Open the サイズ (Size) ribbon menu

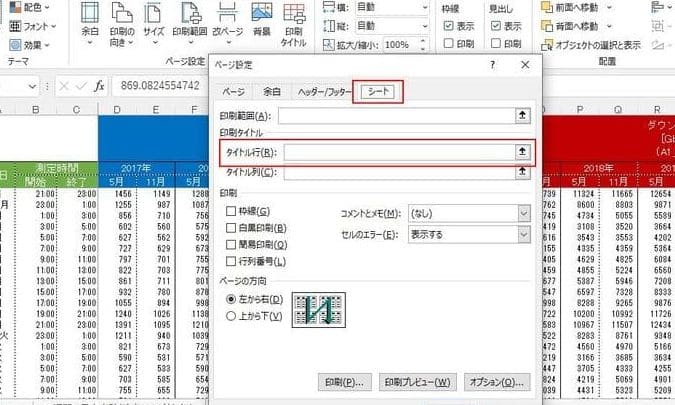[154, 24]
